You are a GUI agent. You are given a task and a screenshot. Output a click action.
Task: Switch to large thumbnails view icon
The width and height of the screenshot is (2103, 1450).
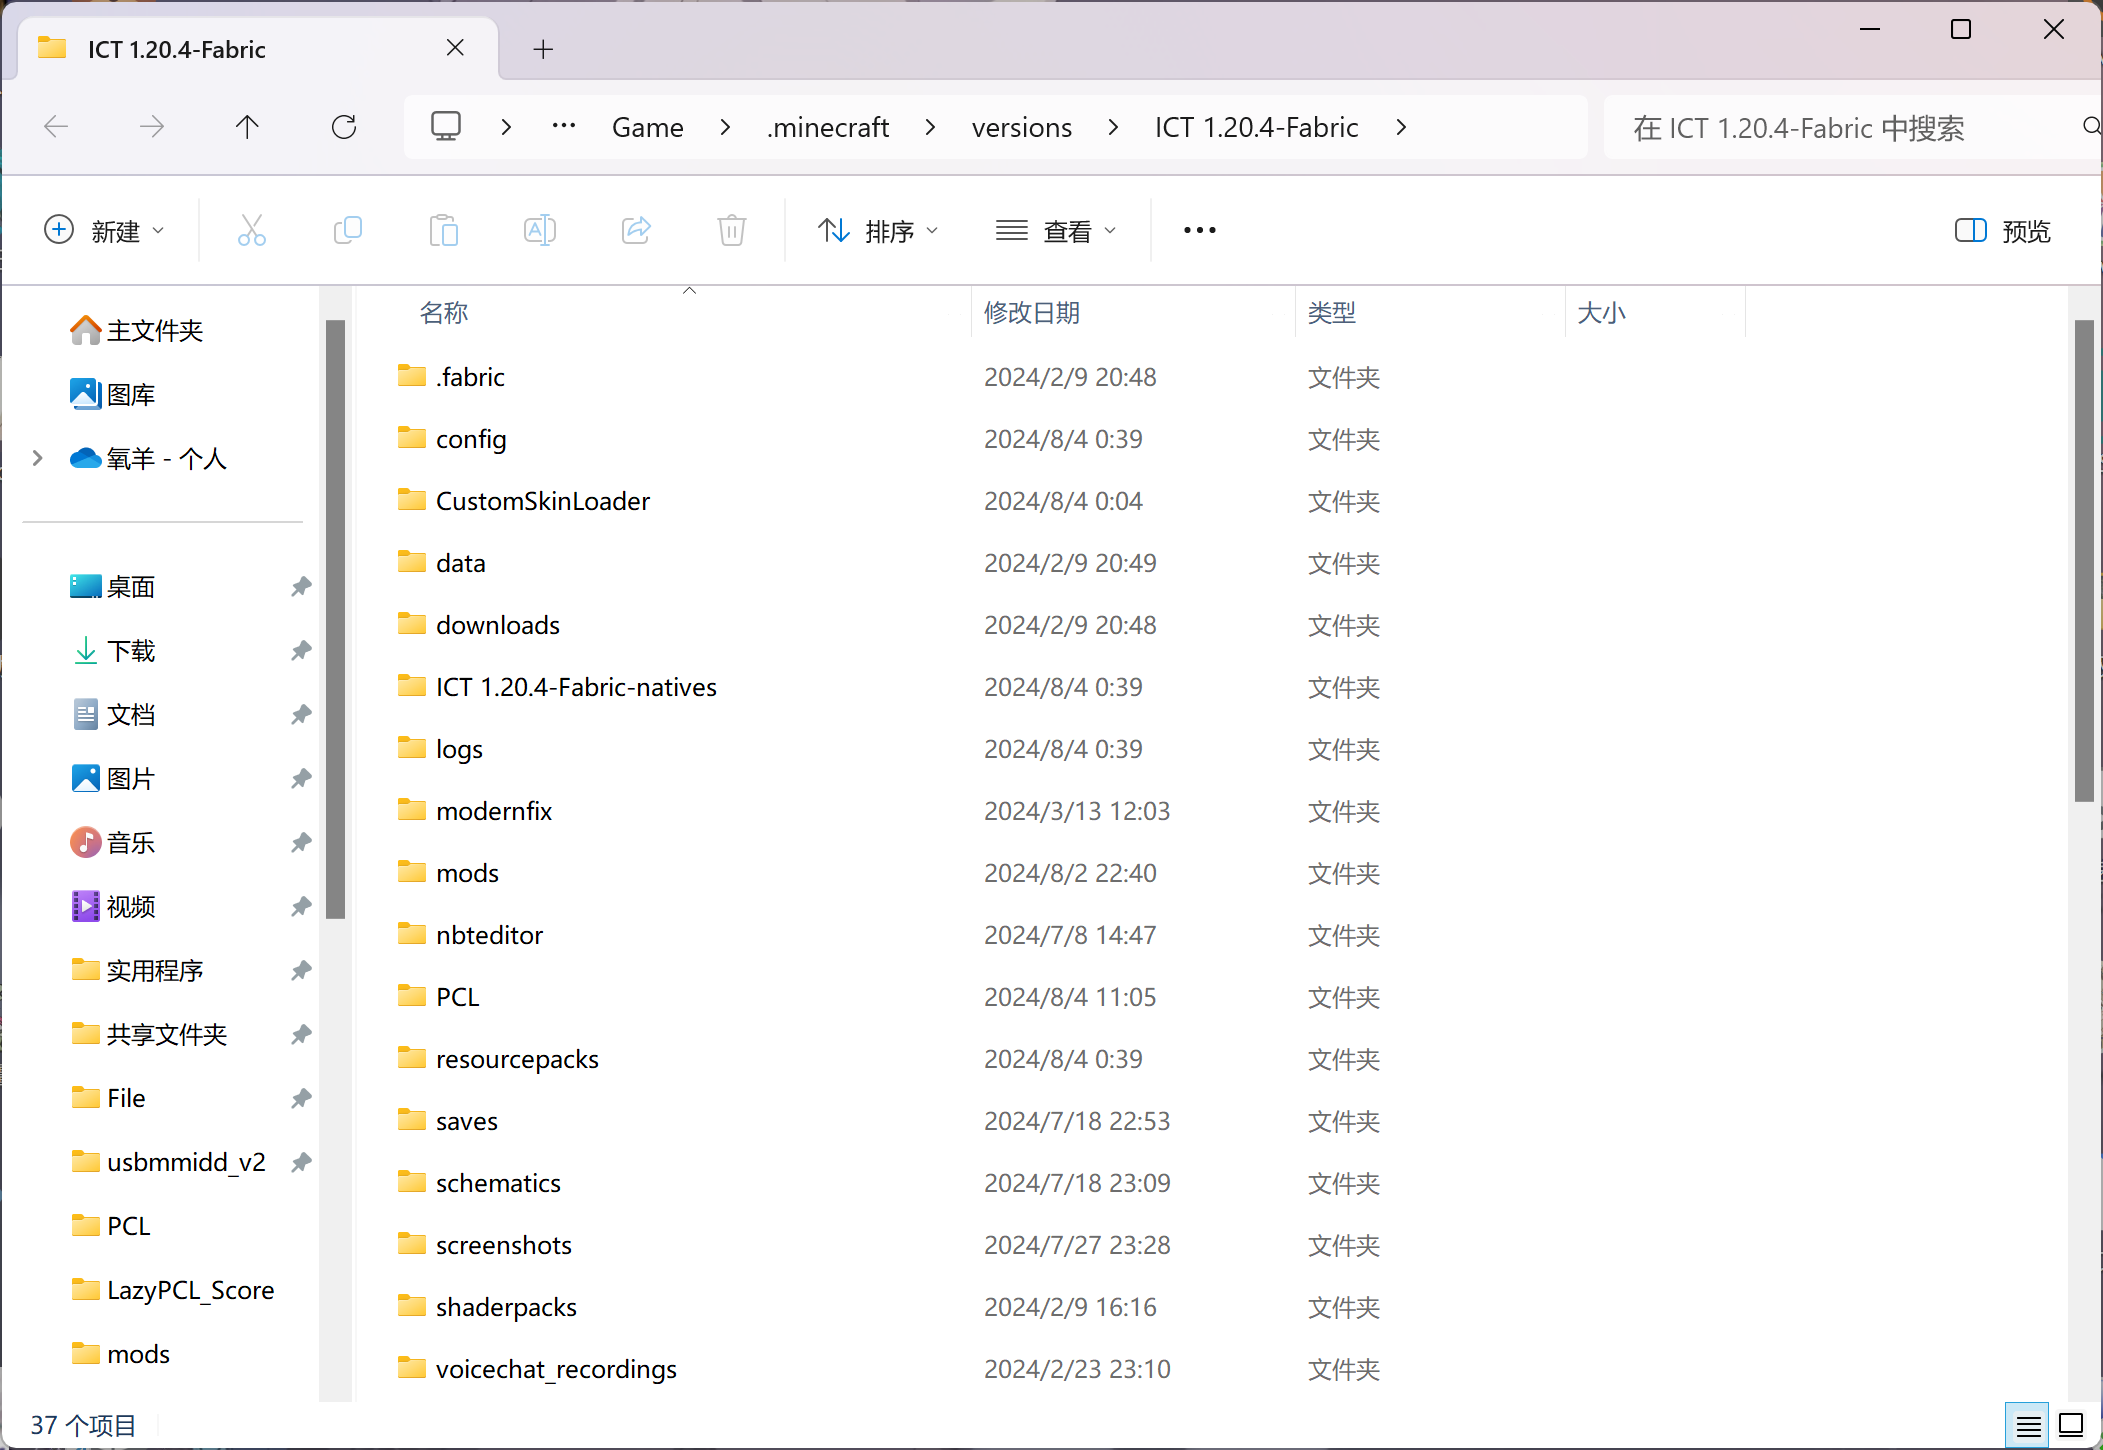tap(2072, 1425)
